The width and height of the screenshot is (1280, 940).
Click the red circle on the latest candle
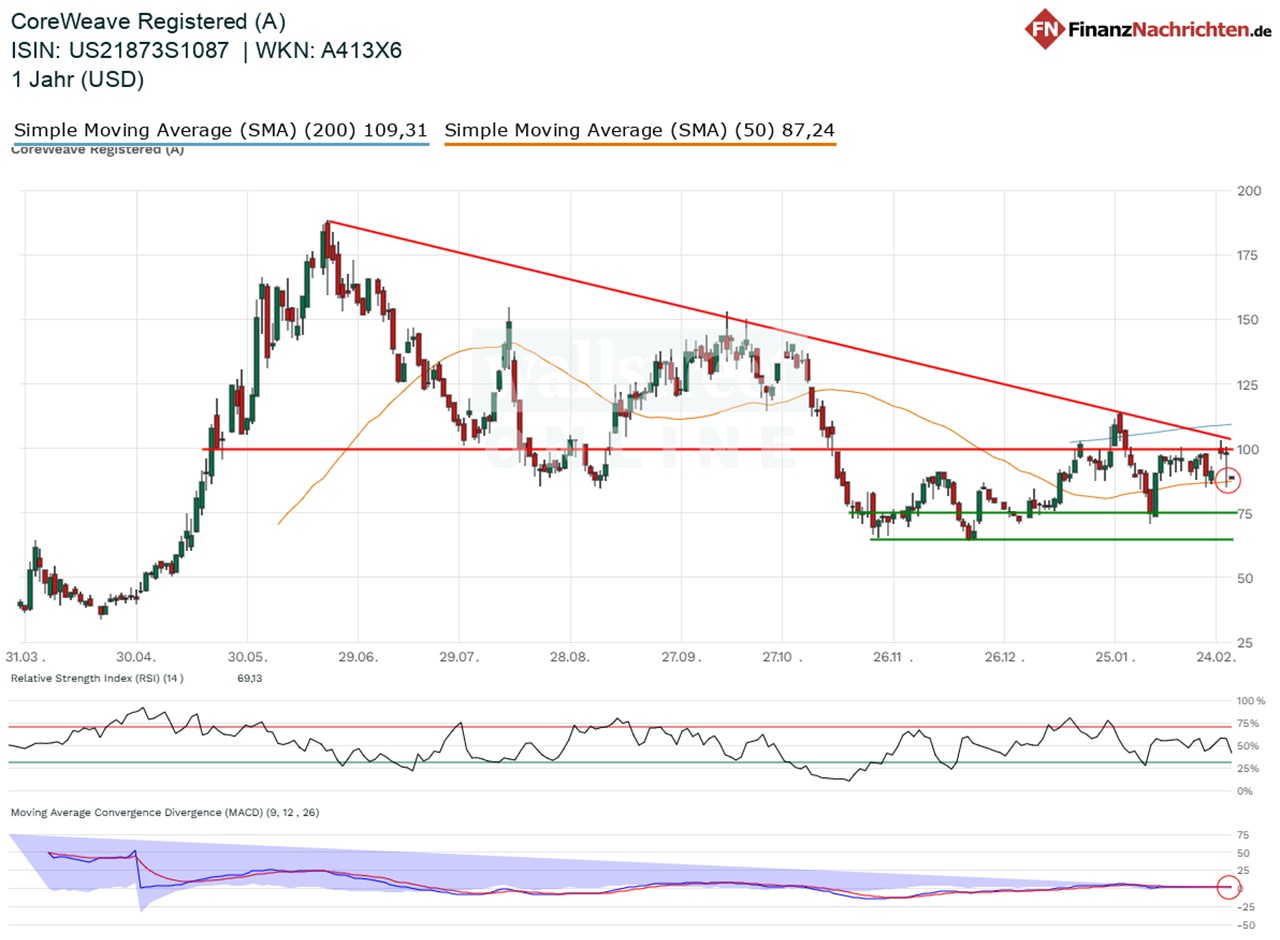pos(1228,479)
